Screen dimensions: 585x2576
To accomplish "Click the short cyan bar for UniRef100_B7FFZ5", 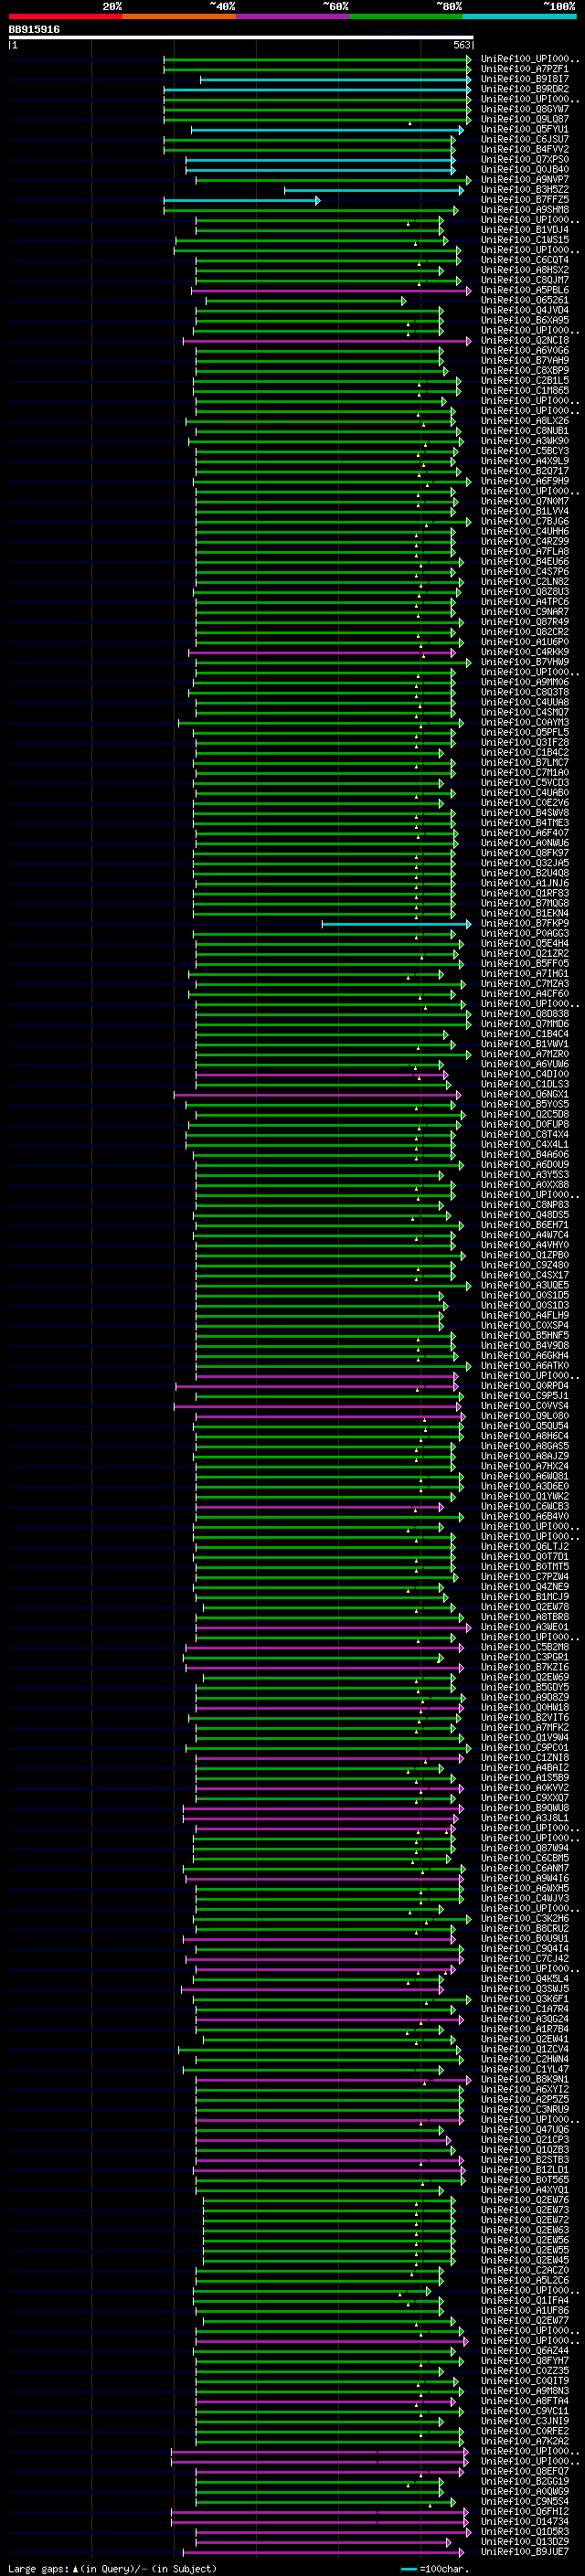I will [x=242, y=201].
